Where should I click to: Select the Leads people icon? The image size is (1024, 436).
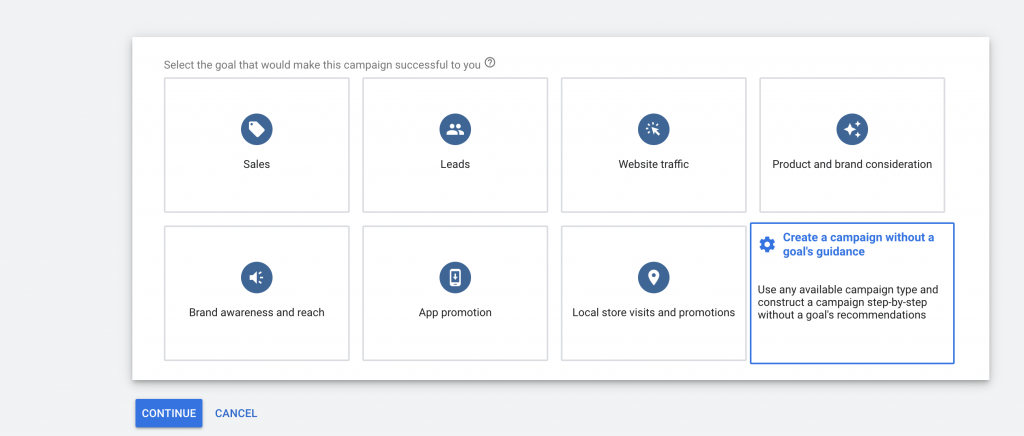pyautogui.click(x=455, y=129)
